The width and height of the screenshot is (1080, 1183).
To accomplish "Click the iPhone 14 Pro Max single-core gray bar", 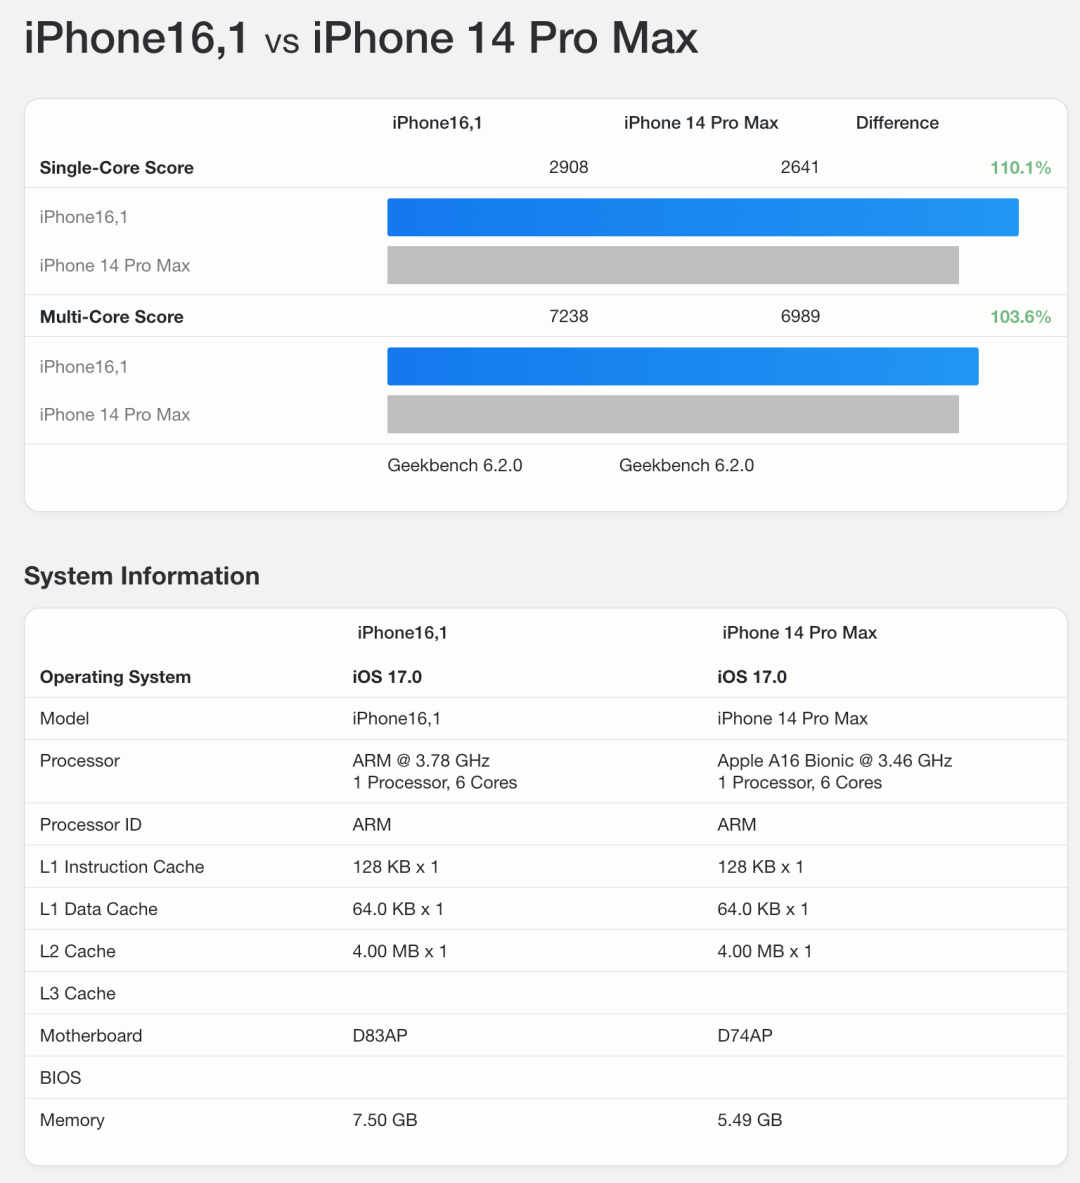I will [x=672, y=265].
